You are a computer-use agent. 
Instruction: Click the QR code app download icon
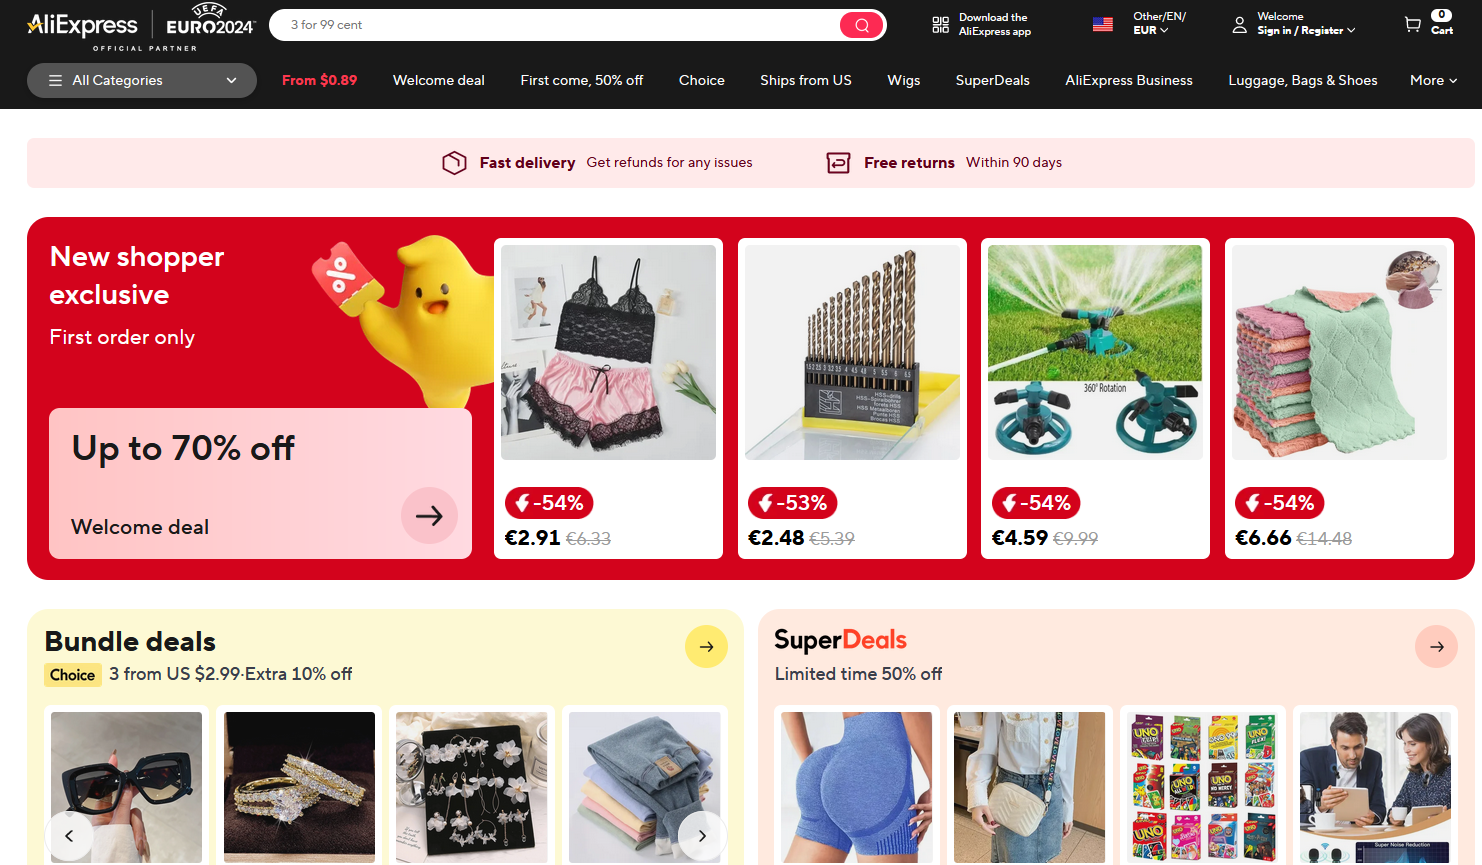click(940, 24)
